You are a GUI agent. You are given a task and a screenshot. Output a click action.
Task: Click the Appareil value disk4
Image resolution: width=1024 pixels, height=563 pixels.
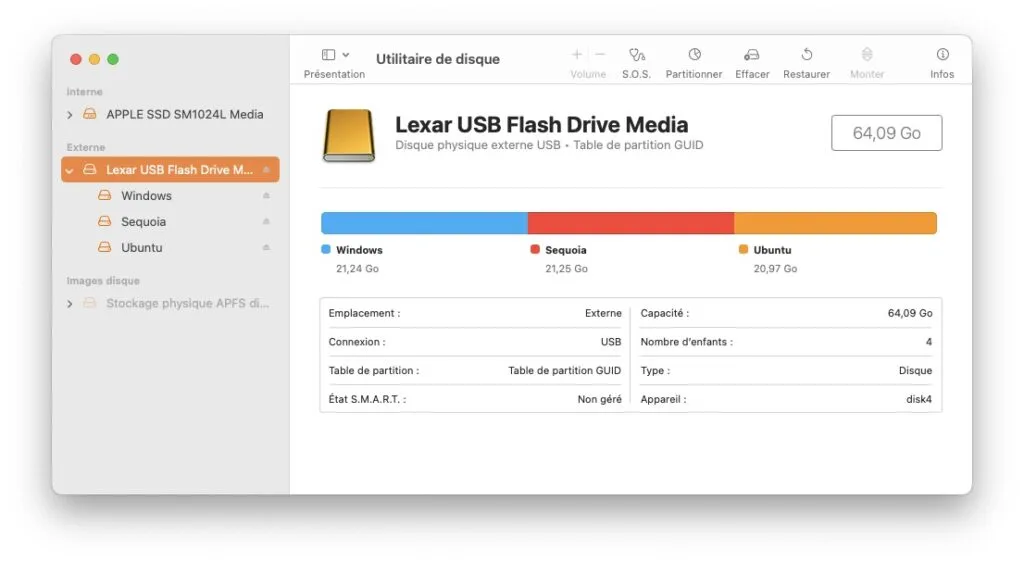click(x=919, y=399)
